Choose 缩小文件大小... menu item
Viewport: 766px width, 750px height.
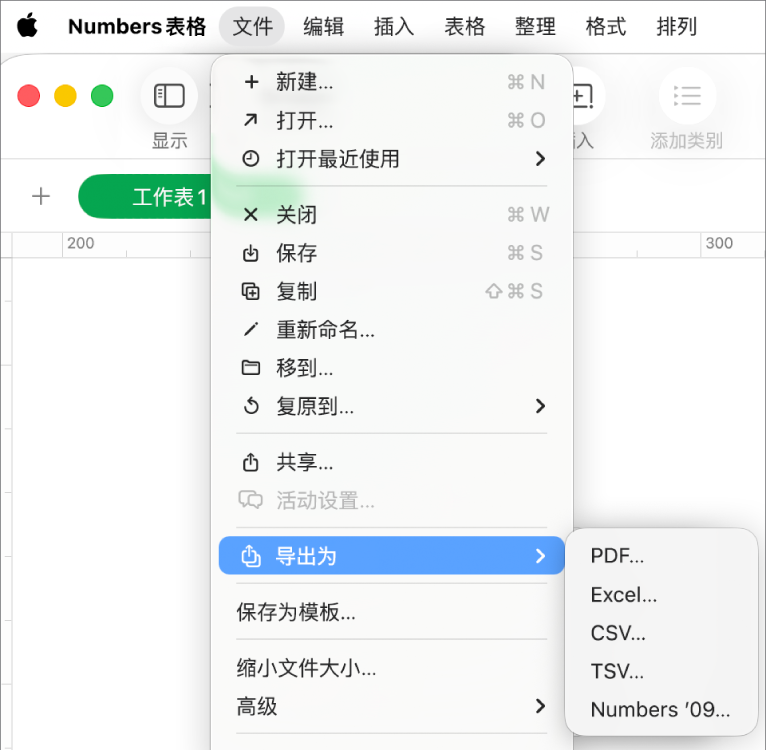click(x=392, y=668)
